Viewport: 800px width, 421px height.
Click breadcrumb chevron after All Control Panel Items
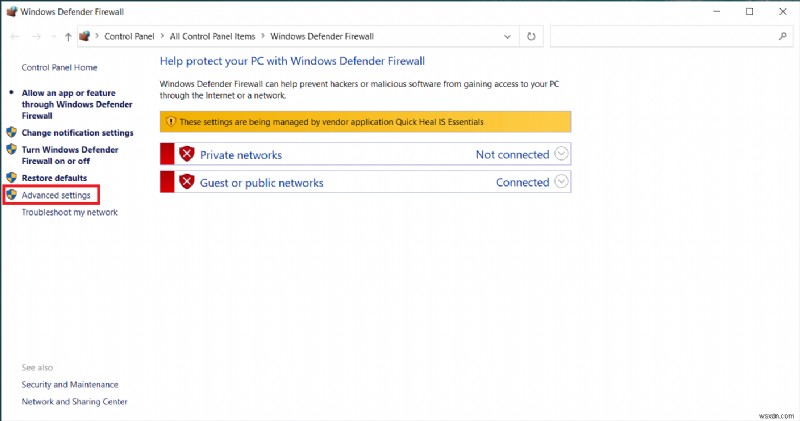263,36
